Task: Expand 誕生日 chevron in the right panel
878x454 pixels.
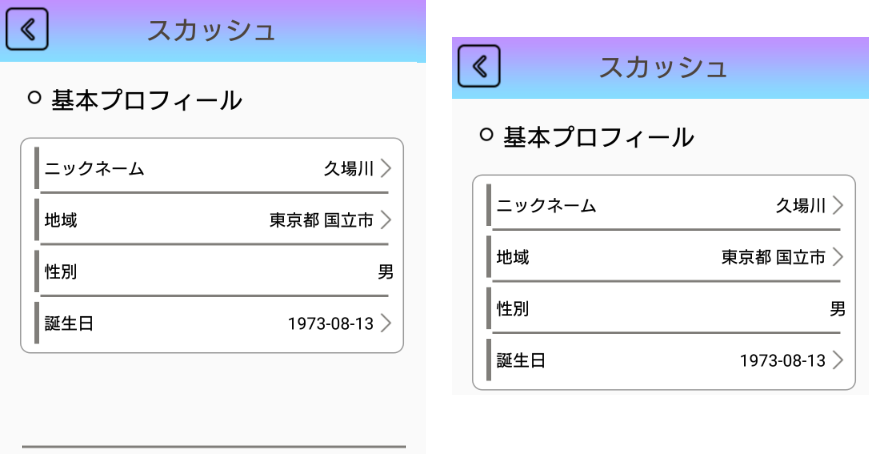Action: click(x=838, y=360)
